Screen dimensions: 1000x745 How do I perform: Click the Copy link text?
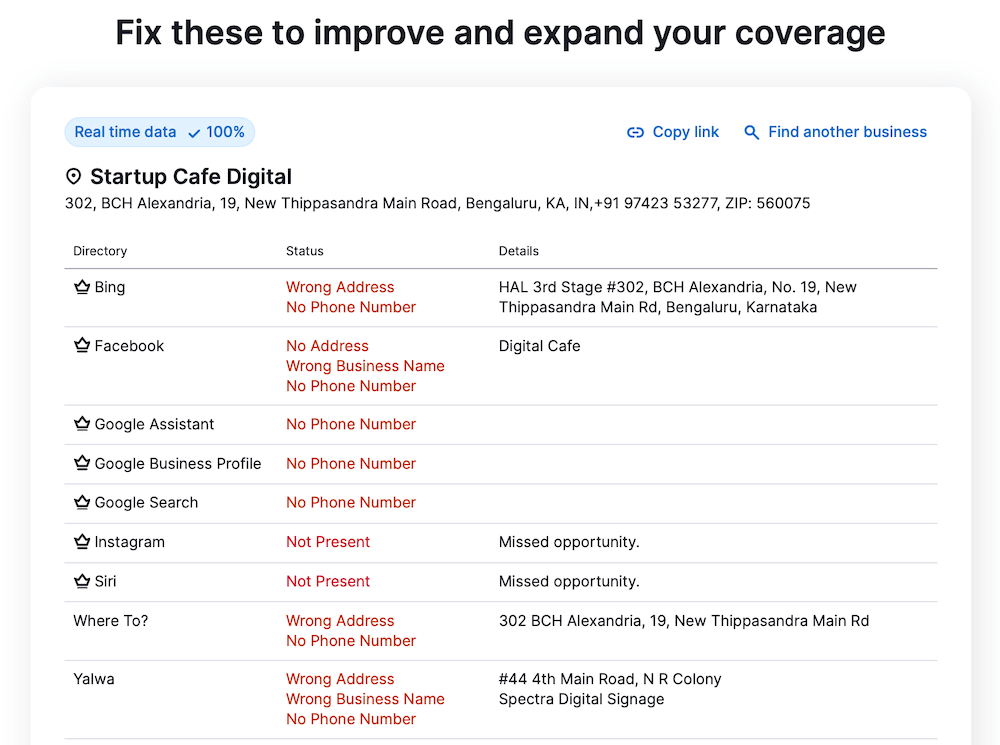pos(685,132)
